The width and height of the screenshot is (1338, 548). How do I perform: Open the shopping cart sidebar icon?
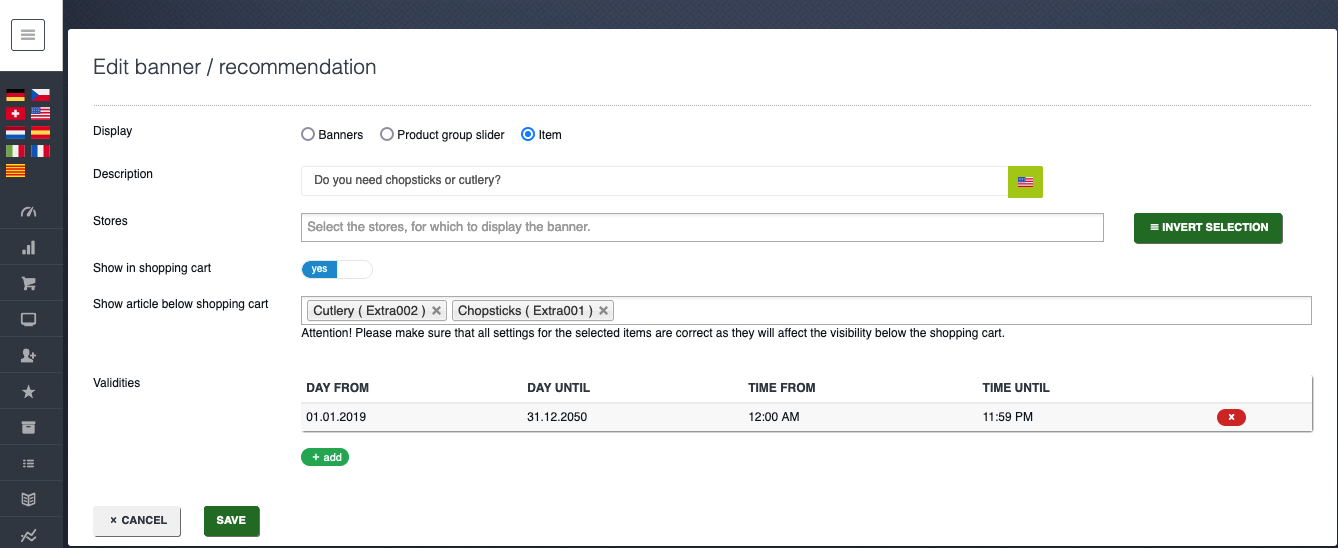(28, 284)
